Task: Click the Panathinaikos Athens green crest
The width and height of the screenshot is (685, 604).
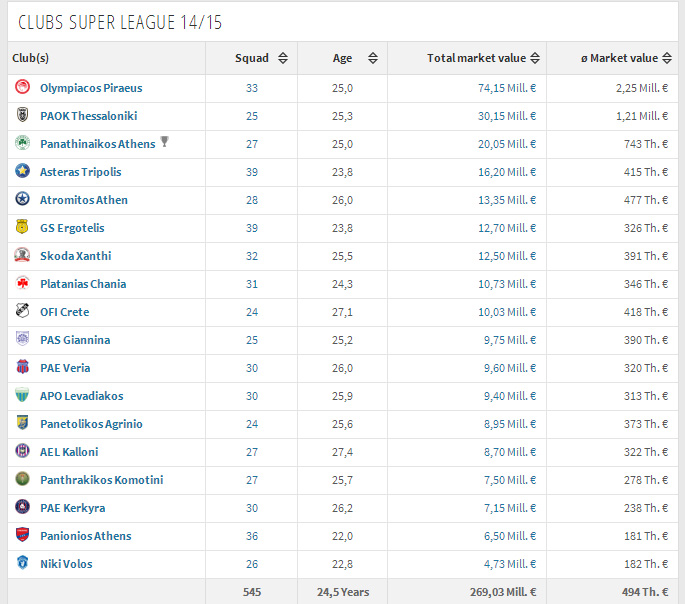Action: [22, 143]
